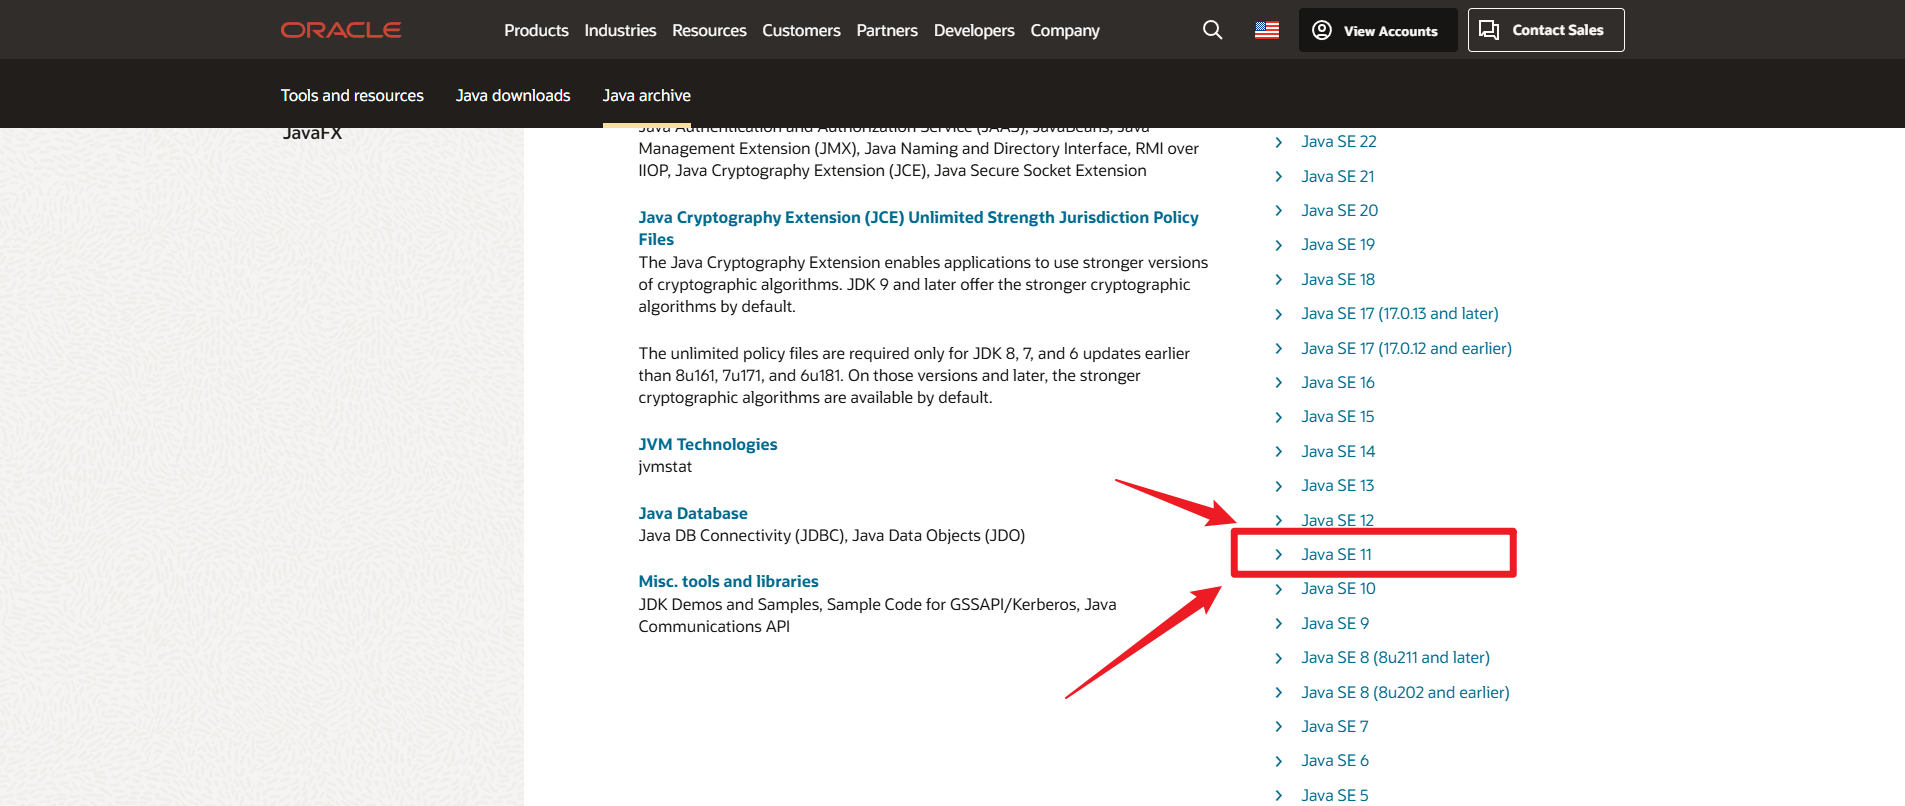Go to Java SE 12 archive
1905x806 pixels.
tap(1338, 520)
